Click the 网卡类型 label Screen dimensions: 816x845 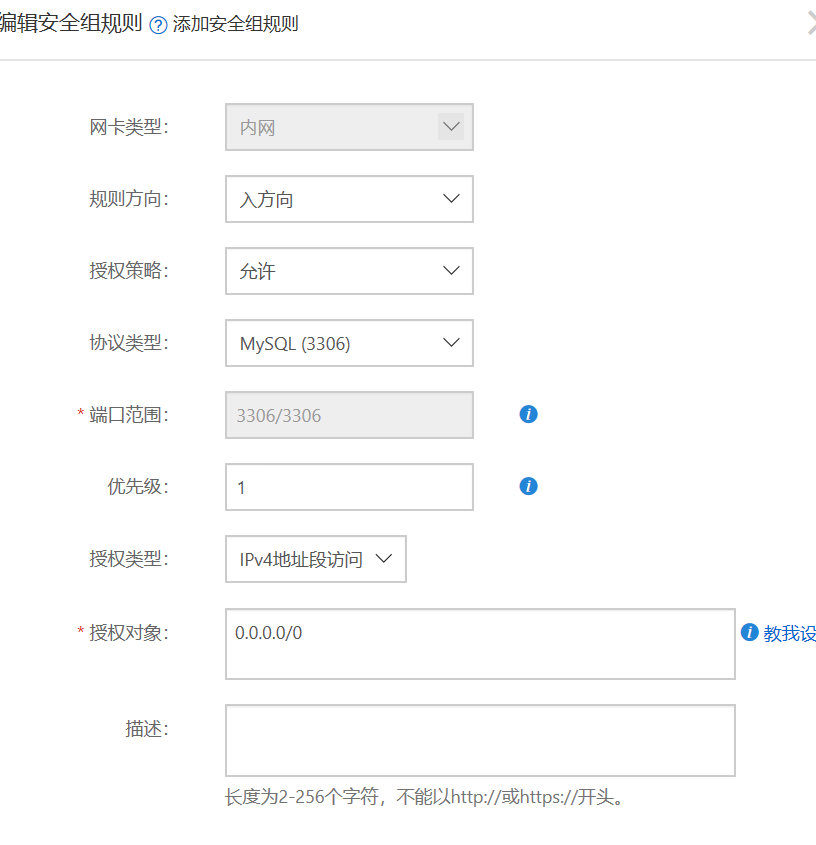click(x=129, y=128)
